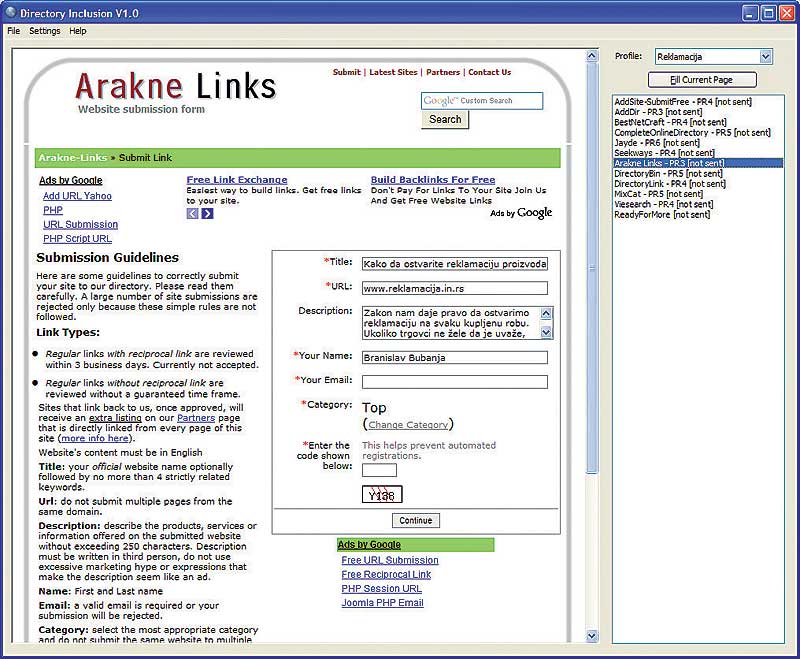Open the PHP ad link

tap(53, 210)
